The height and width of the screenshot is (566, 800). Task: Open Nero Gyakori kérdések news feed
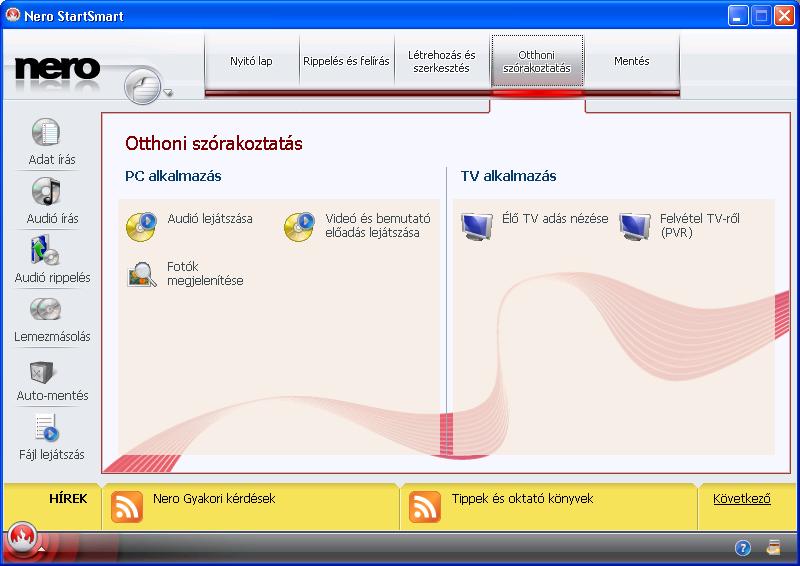click(213, 498)
